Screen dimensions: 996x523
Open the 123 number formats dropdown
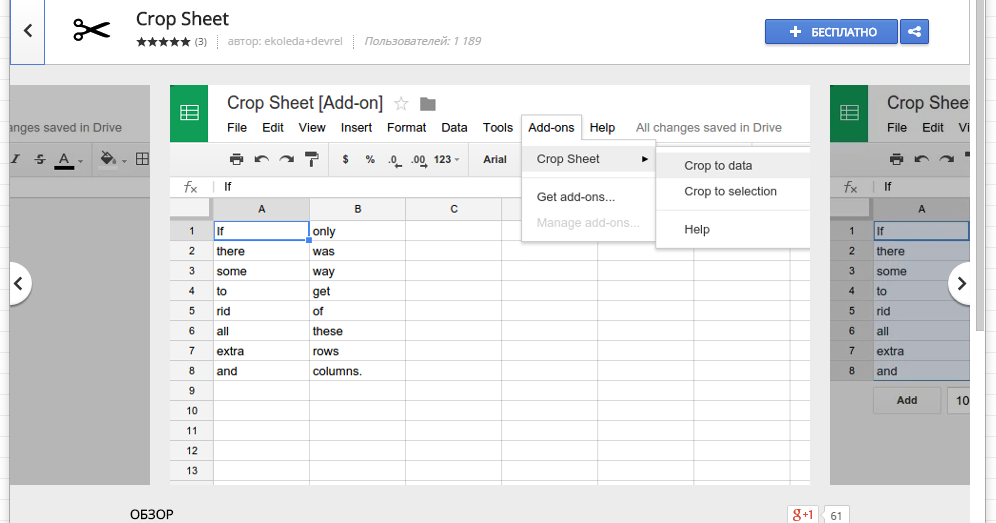pyautogui.click(x=446, y=160)
